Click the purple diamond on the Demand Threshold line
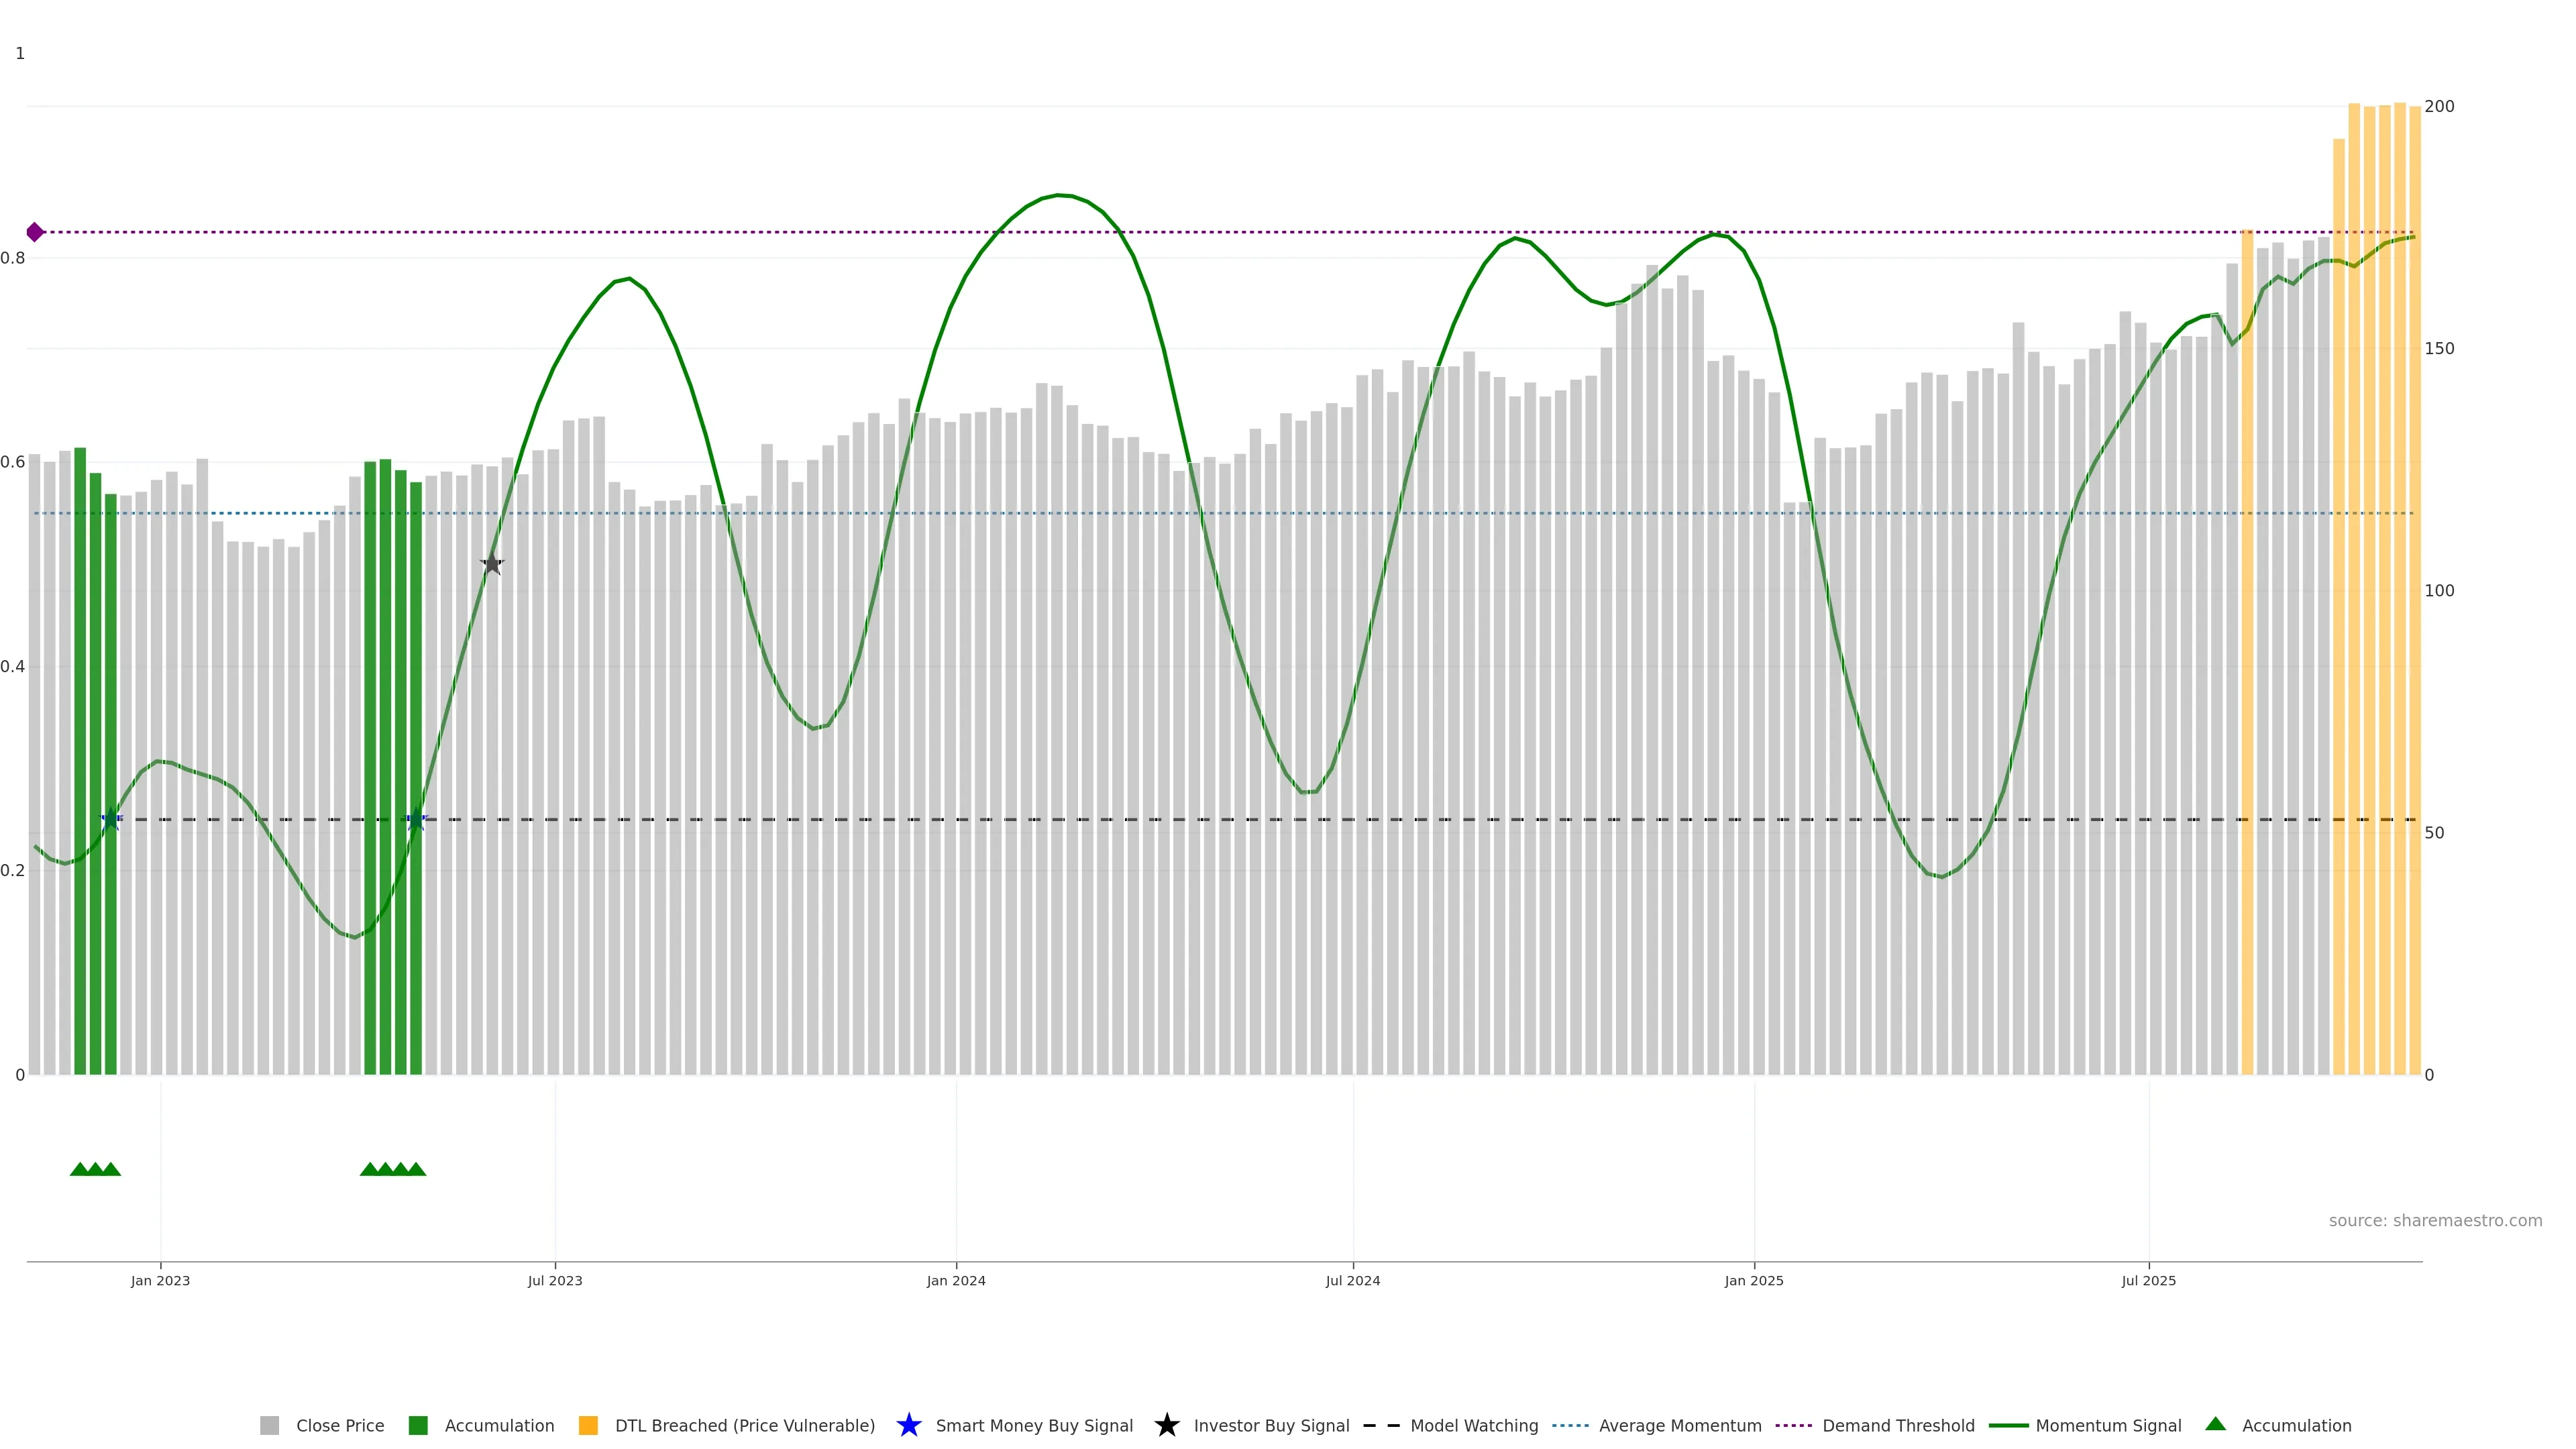Viewport: 2576px width, 1449px height. 35,232
